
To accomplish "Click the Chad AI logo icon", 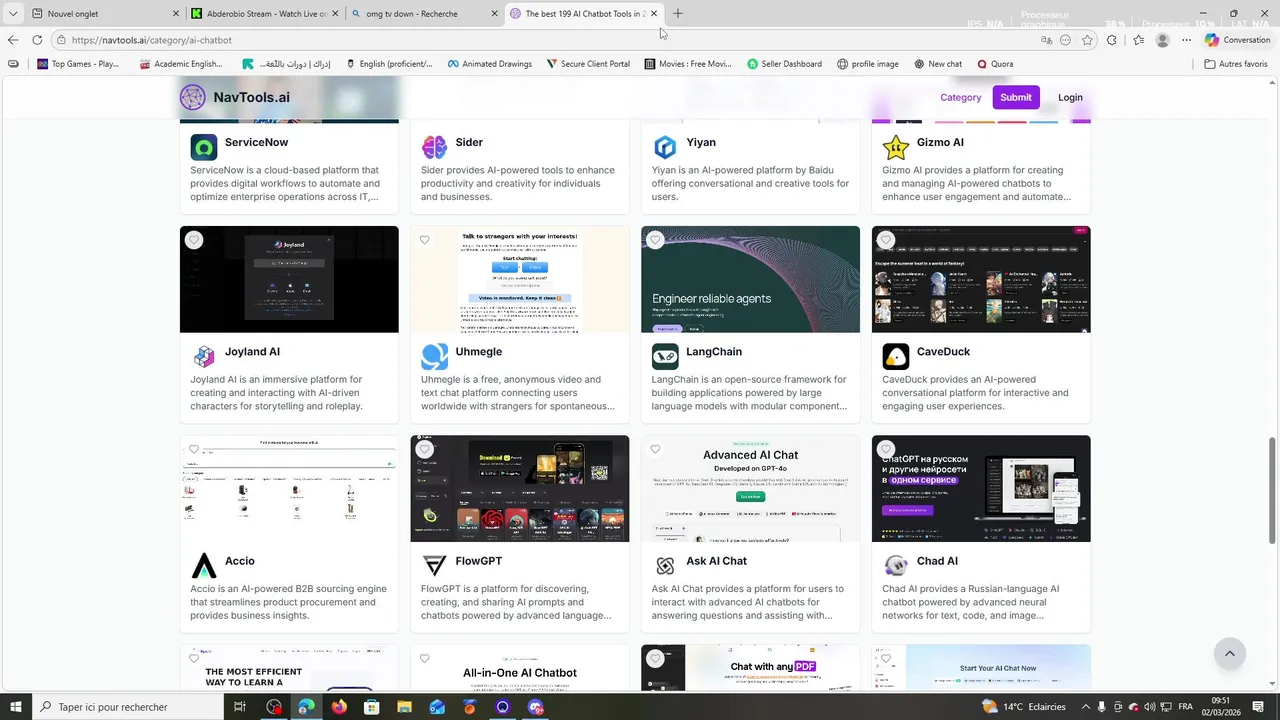I will coord(896,566).
